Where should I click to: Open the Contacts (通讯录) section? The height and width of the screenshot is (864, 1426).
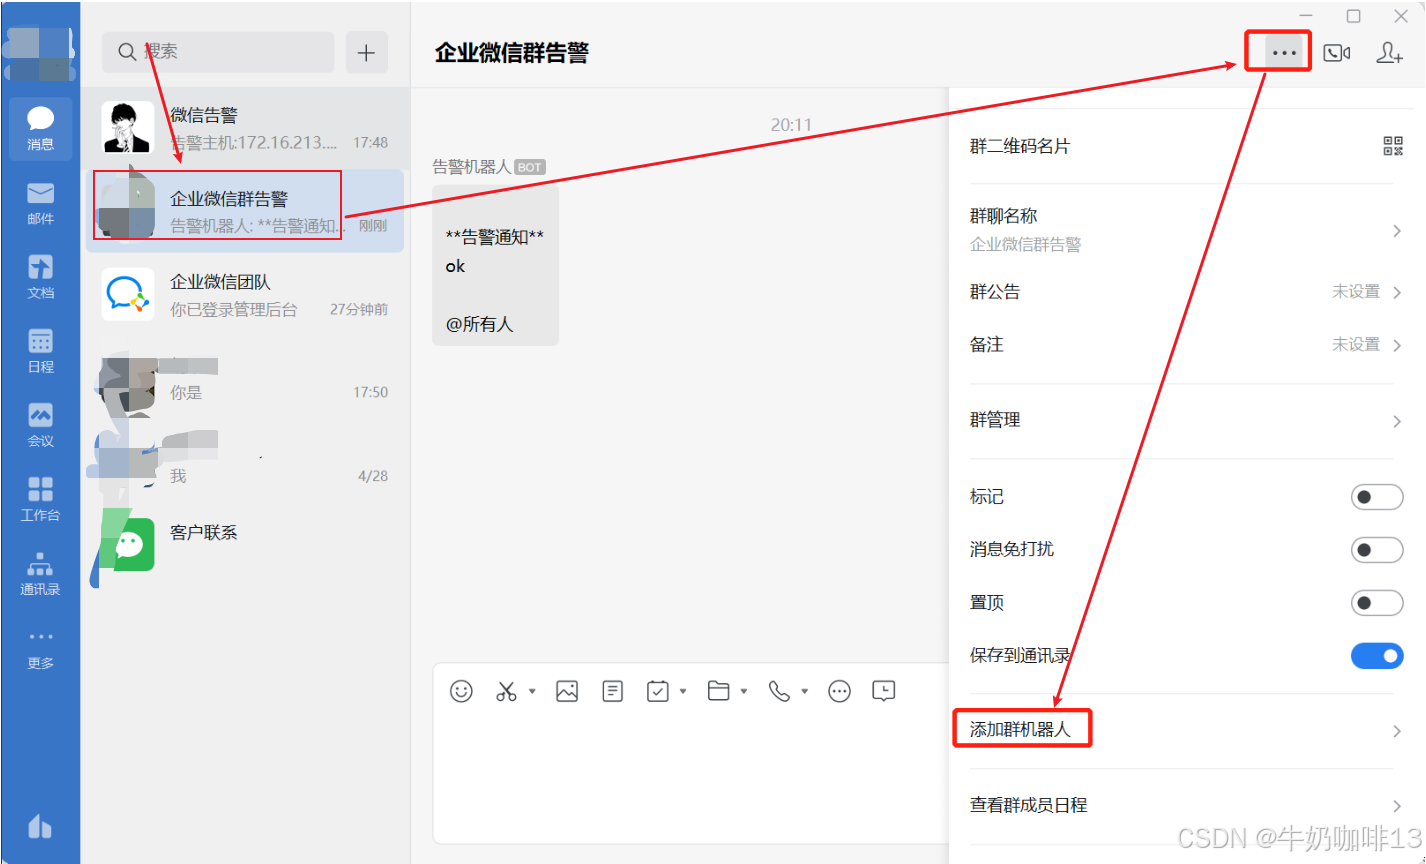click(40, 574)
